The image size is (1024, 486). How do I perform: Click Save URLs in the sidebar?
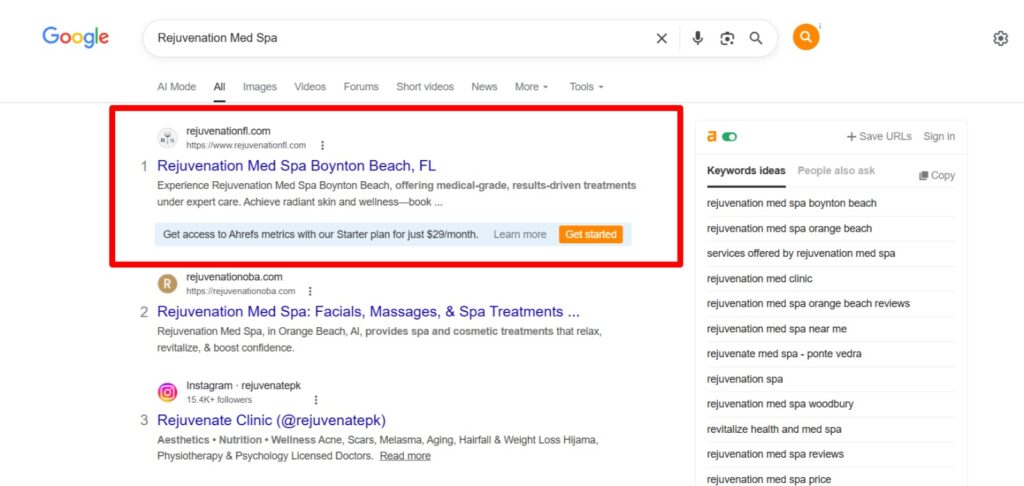879,137
